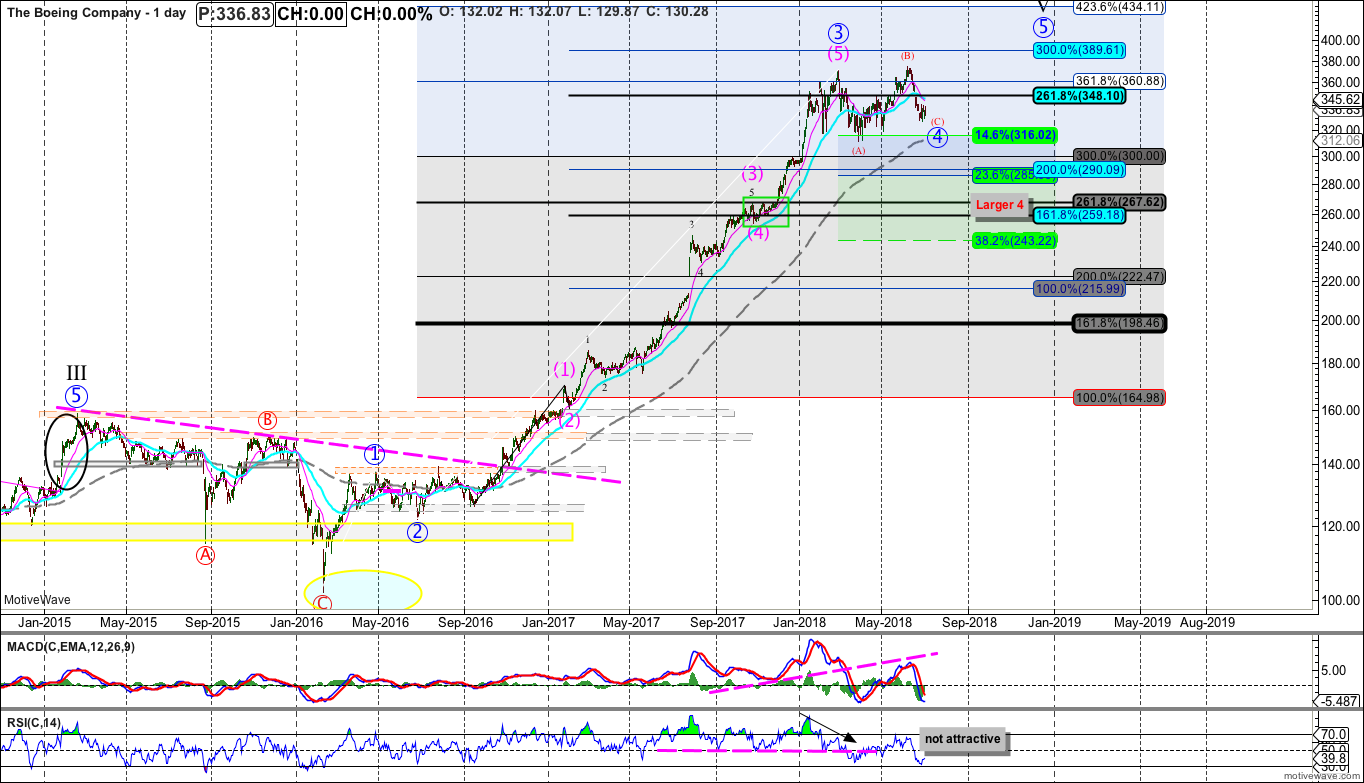Click the Roman numeral V wave label
Image resolution: width=1364 pixels, height=783 pixels.
click(1043, 5)
